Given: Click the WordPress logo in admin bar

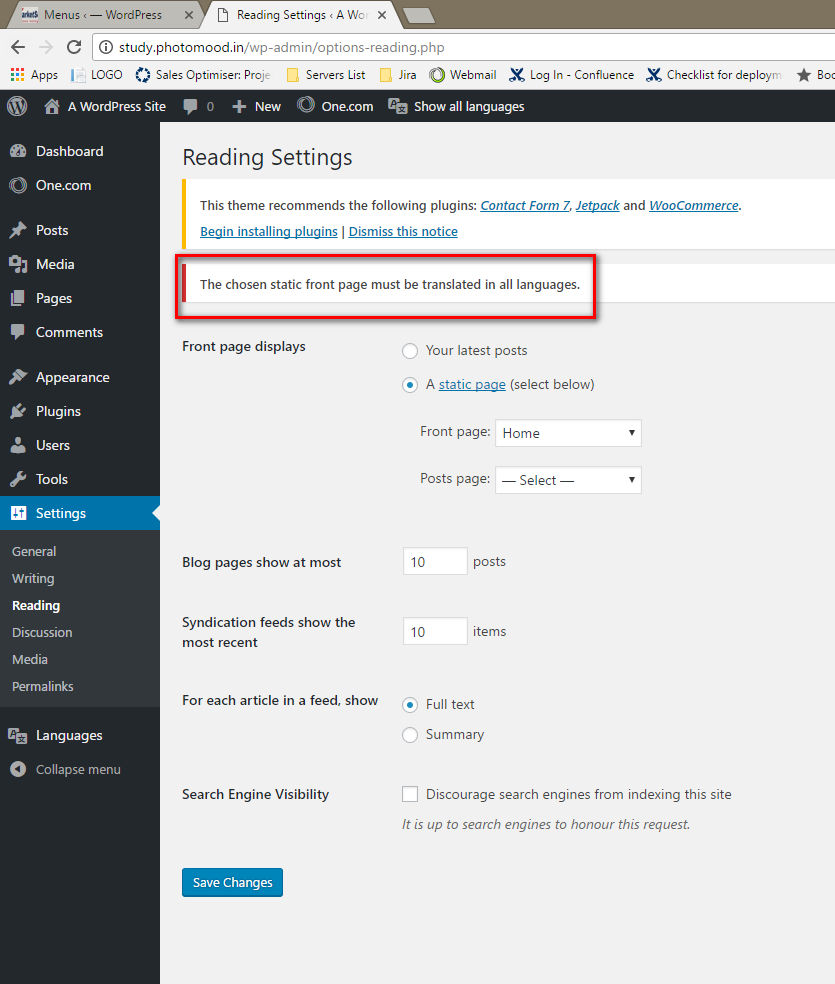Looking at the screenshot, I should point(17,106).
